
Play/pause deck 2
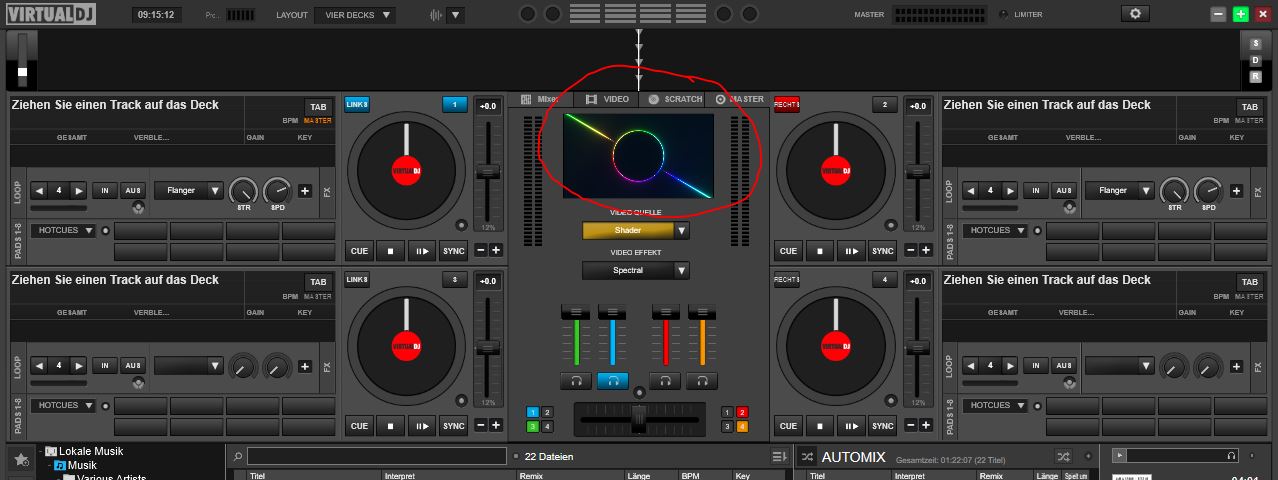coord(851,251)
